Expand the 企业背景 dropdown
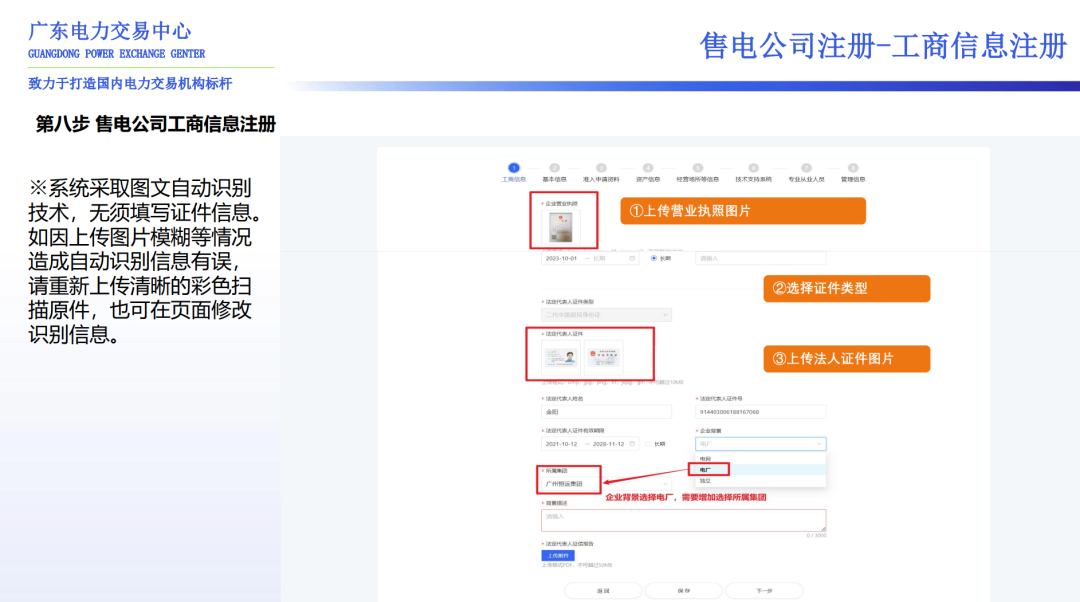1080x602 pixels. coord(760,444)
